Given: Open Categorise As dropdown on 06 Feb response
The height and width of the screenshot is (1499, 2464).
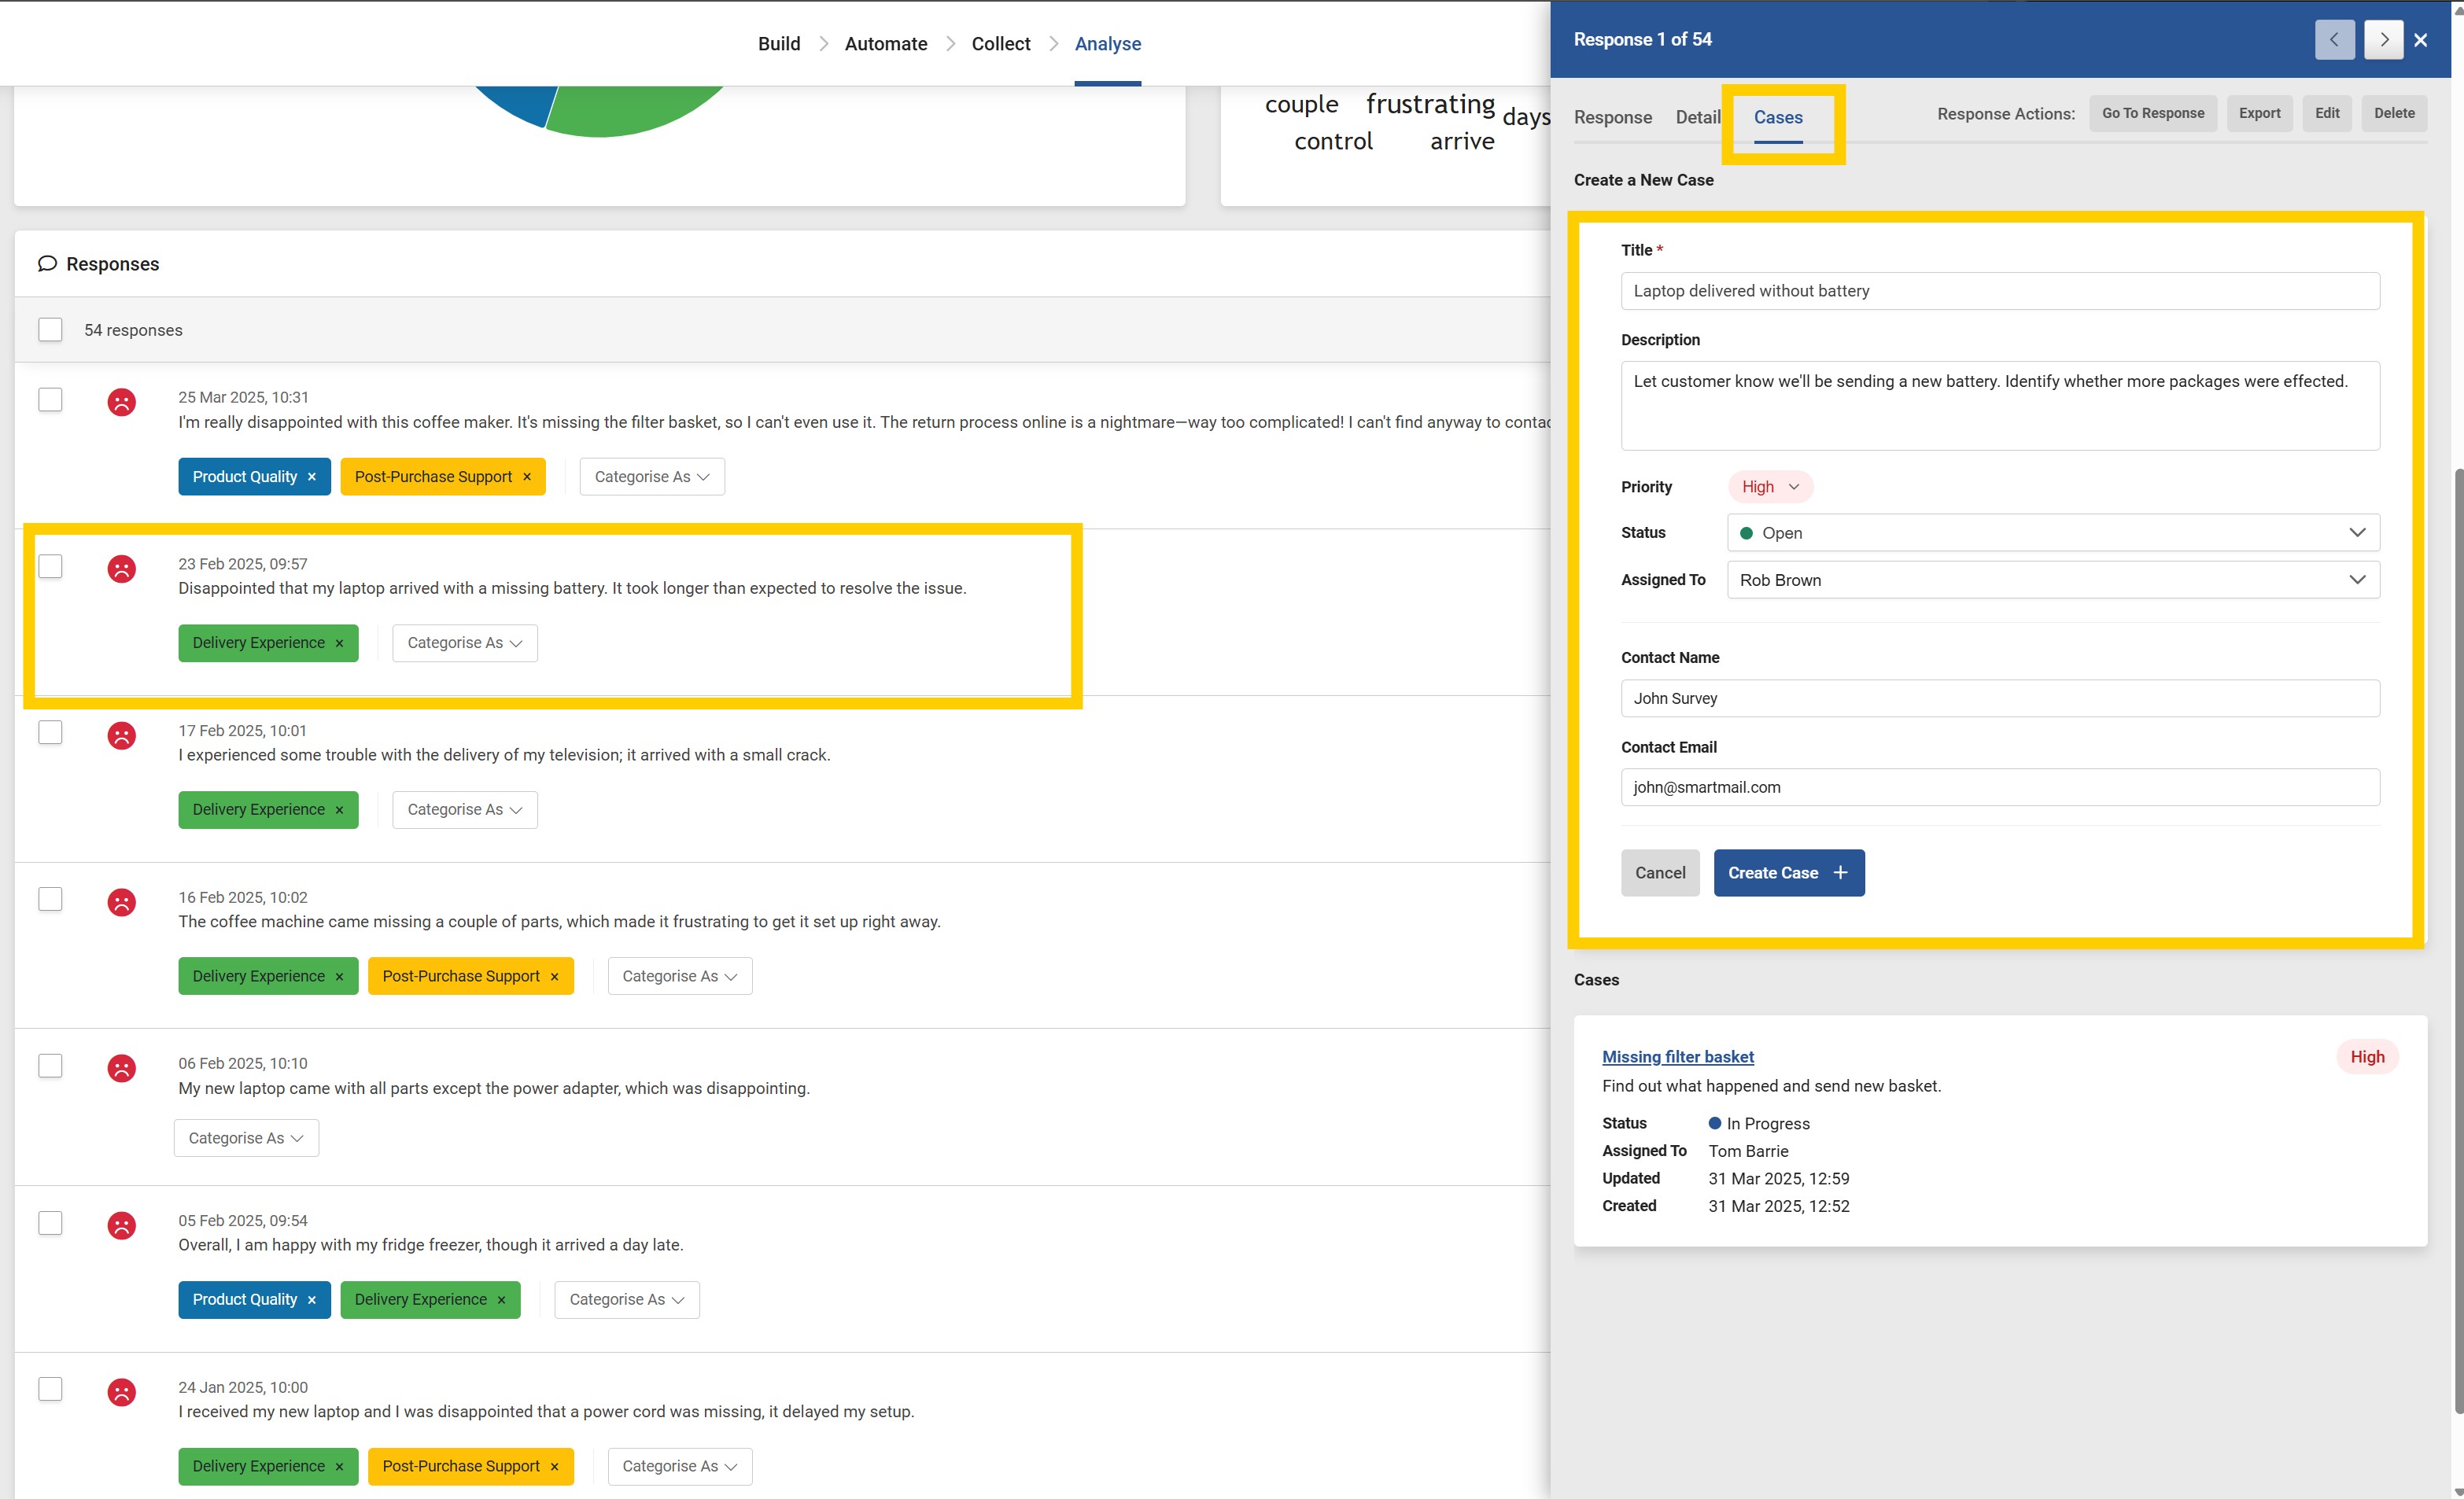Looking at the screenshot, I should (246, 1138).
